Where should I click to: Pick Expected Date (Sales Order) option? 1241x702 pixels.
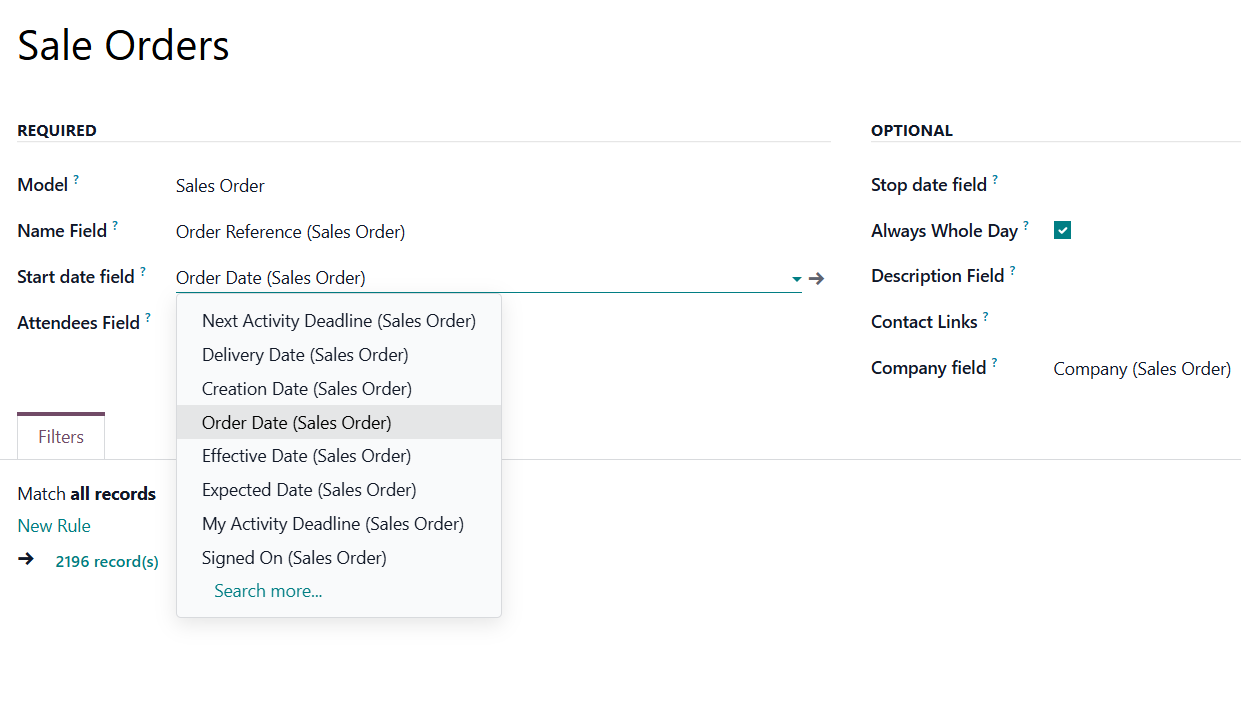coord(309,490)
